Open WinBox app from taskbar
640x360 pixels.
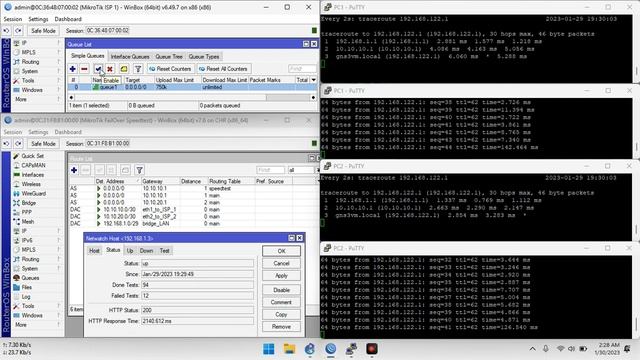331,349
